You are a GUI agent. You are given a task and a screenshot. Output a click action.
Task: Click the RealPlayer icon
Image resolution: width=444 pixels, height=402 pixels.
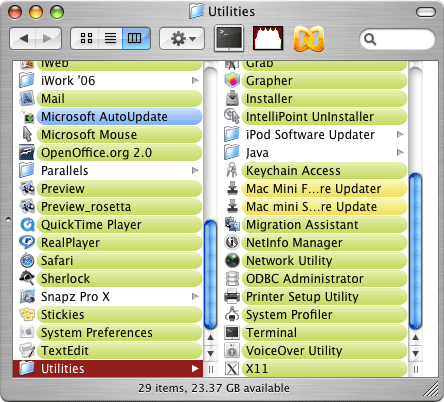tap(27, 242)
